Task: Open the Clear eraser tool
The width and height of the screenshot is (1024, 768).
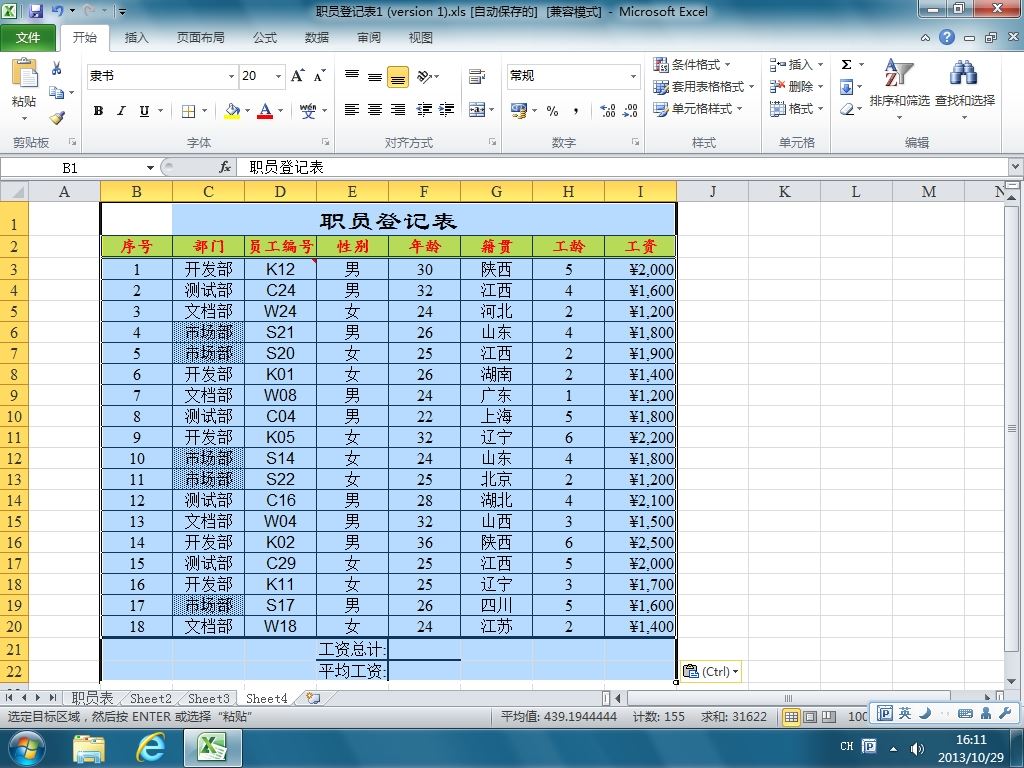Action: click(x=846, y=109)
